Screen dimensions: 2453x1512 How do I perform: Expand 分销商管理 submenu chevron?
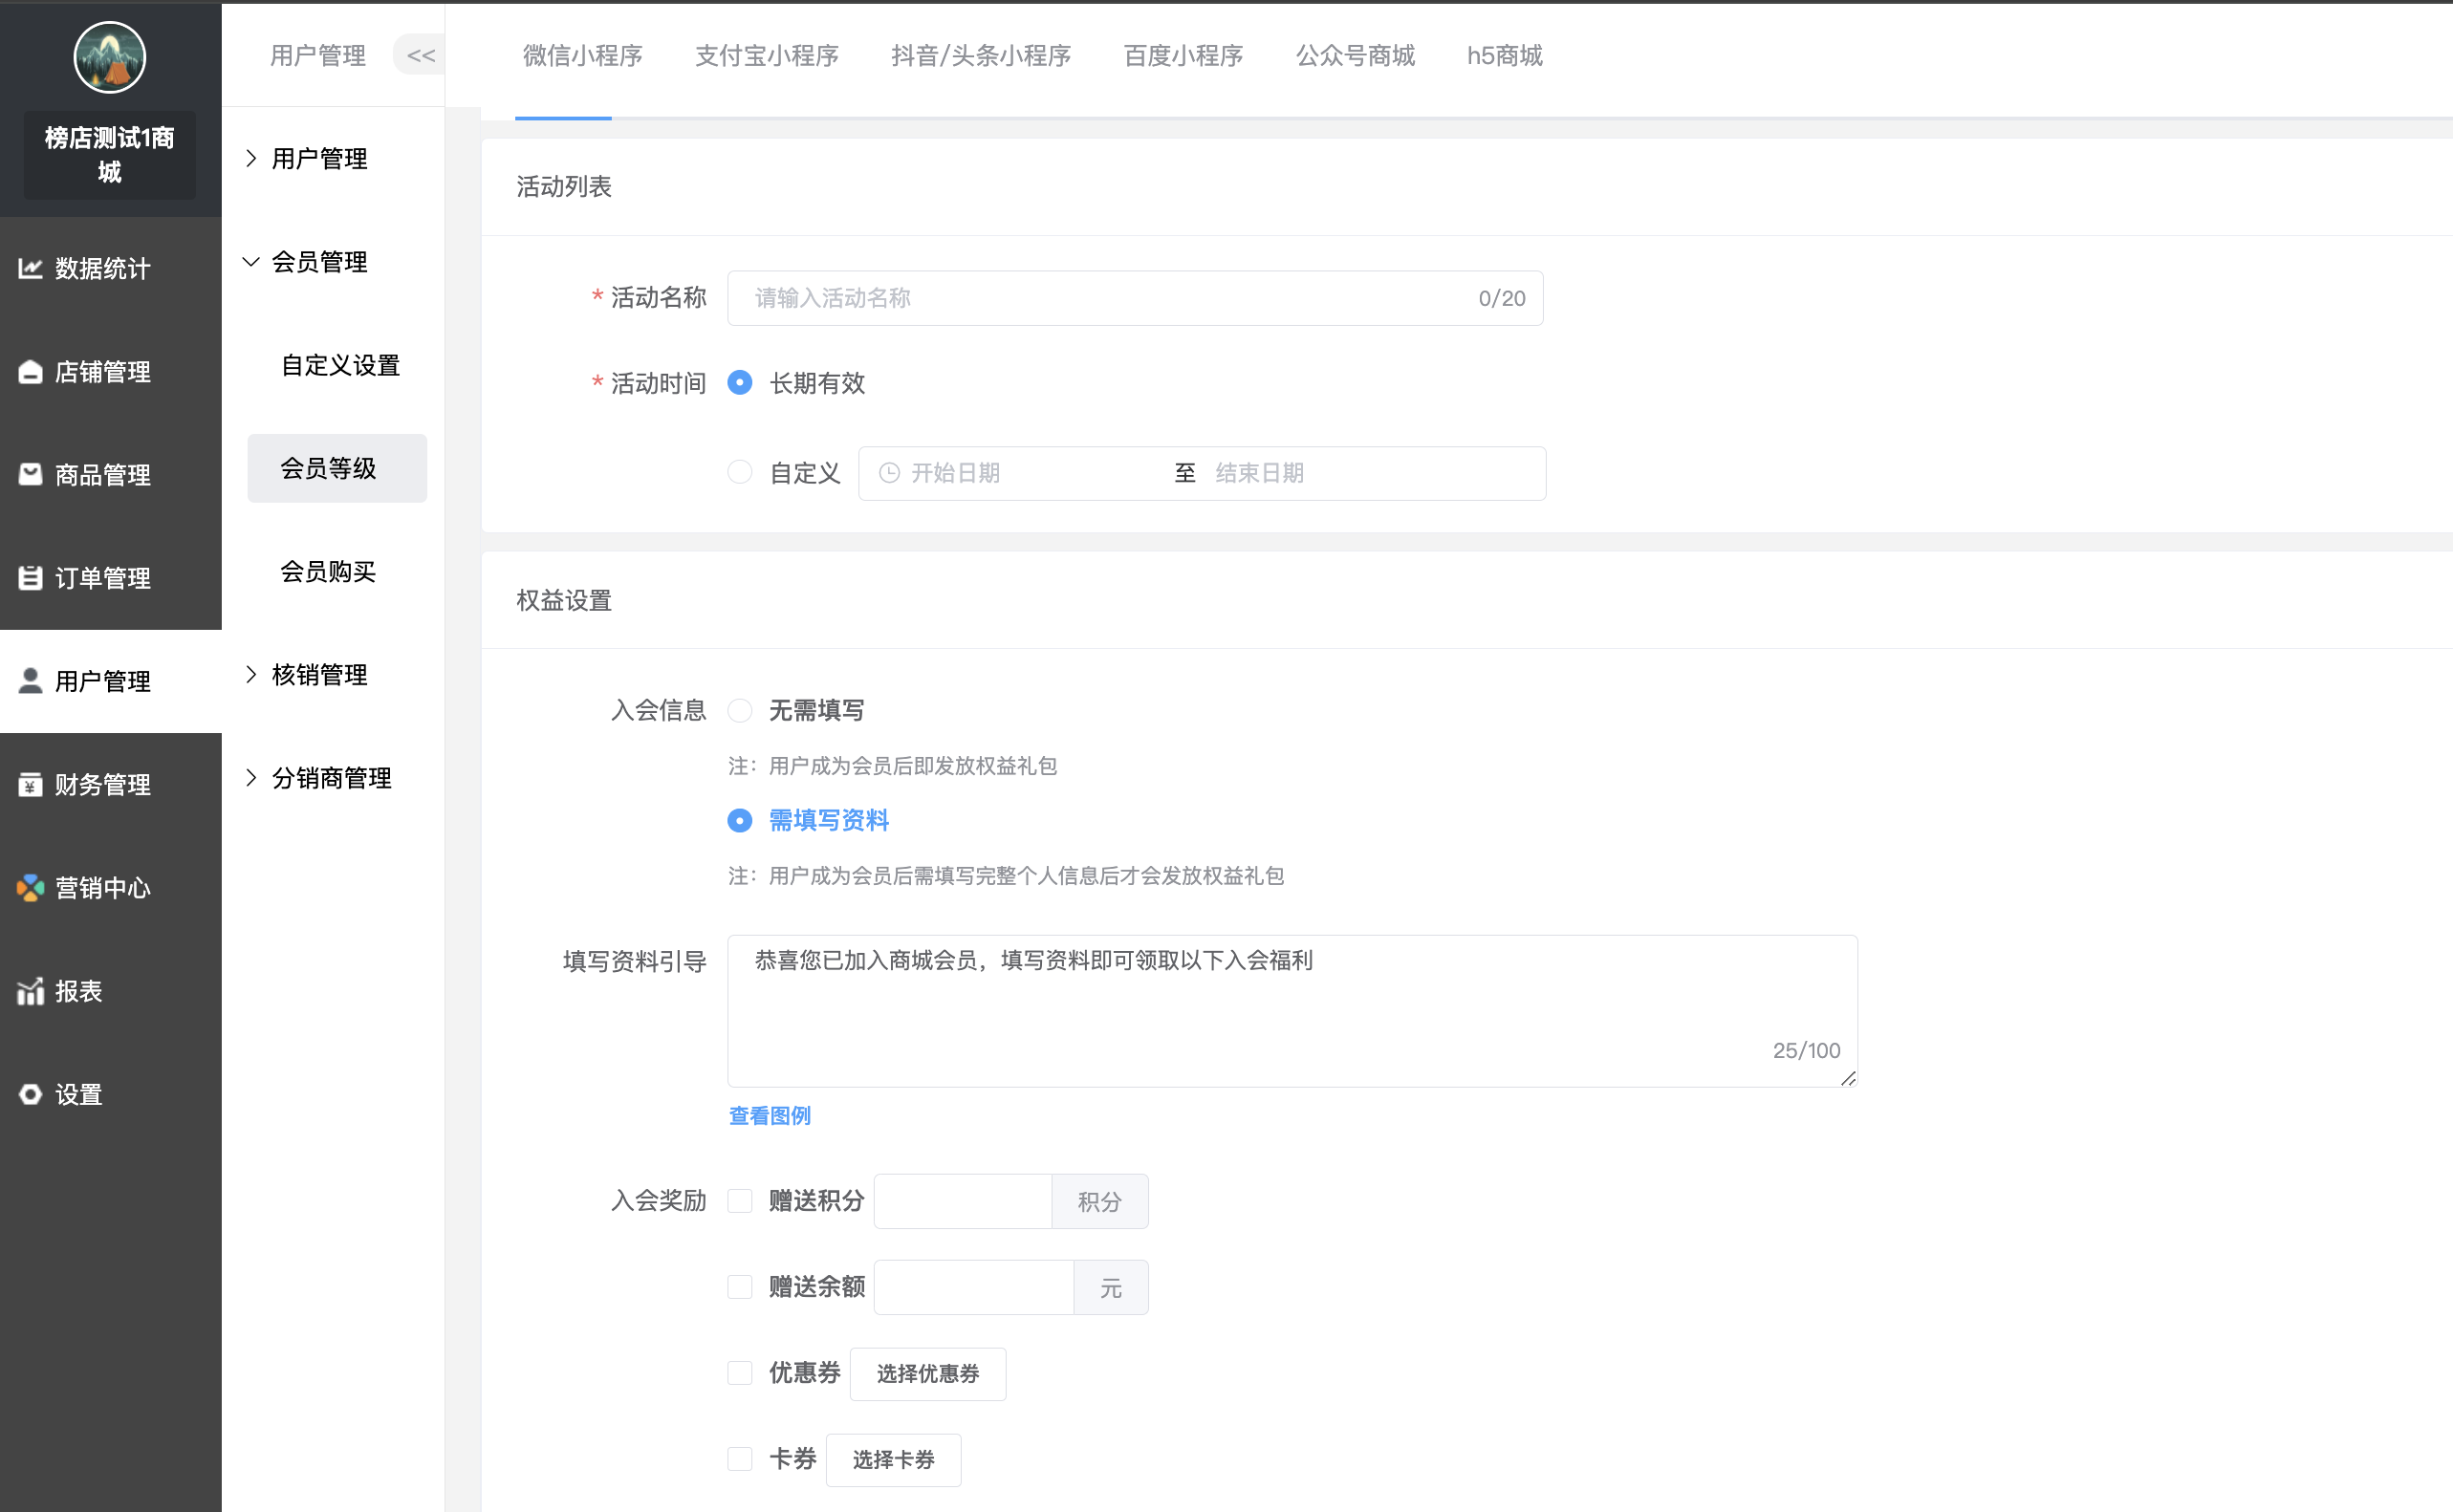[251, 778]
